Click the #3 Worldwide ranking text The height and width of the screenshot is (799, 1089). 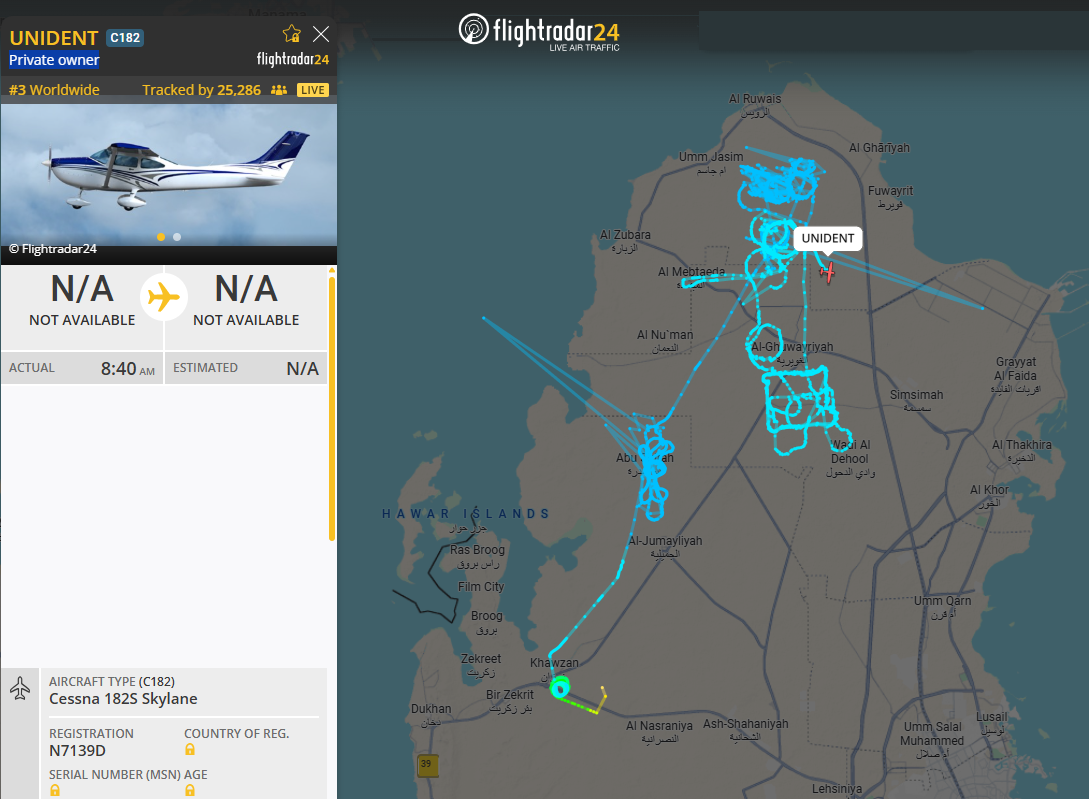click(x=55, y=90)
